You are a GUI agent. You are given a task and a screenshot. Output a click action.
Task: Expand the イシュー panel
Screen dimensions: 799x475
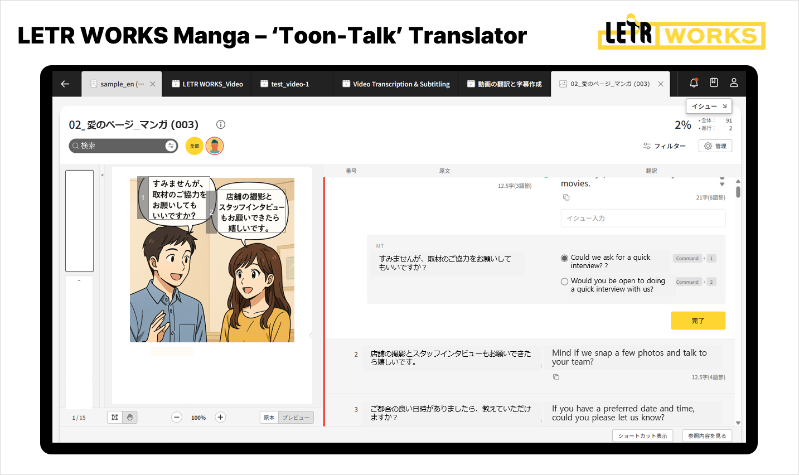(x=709, y=106)
